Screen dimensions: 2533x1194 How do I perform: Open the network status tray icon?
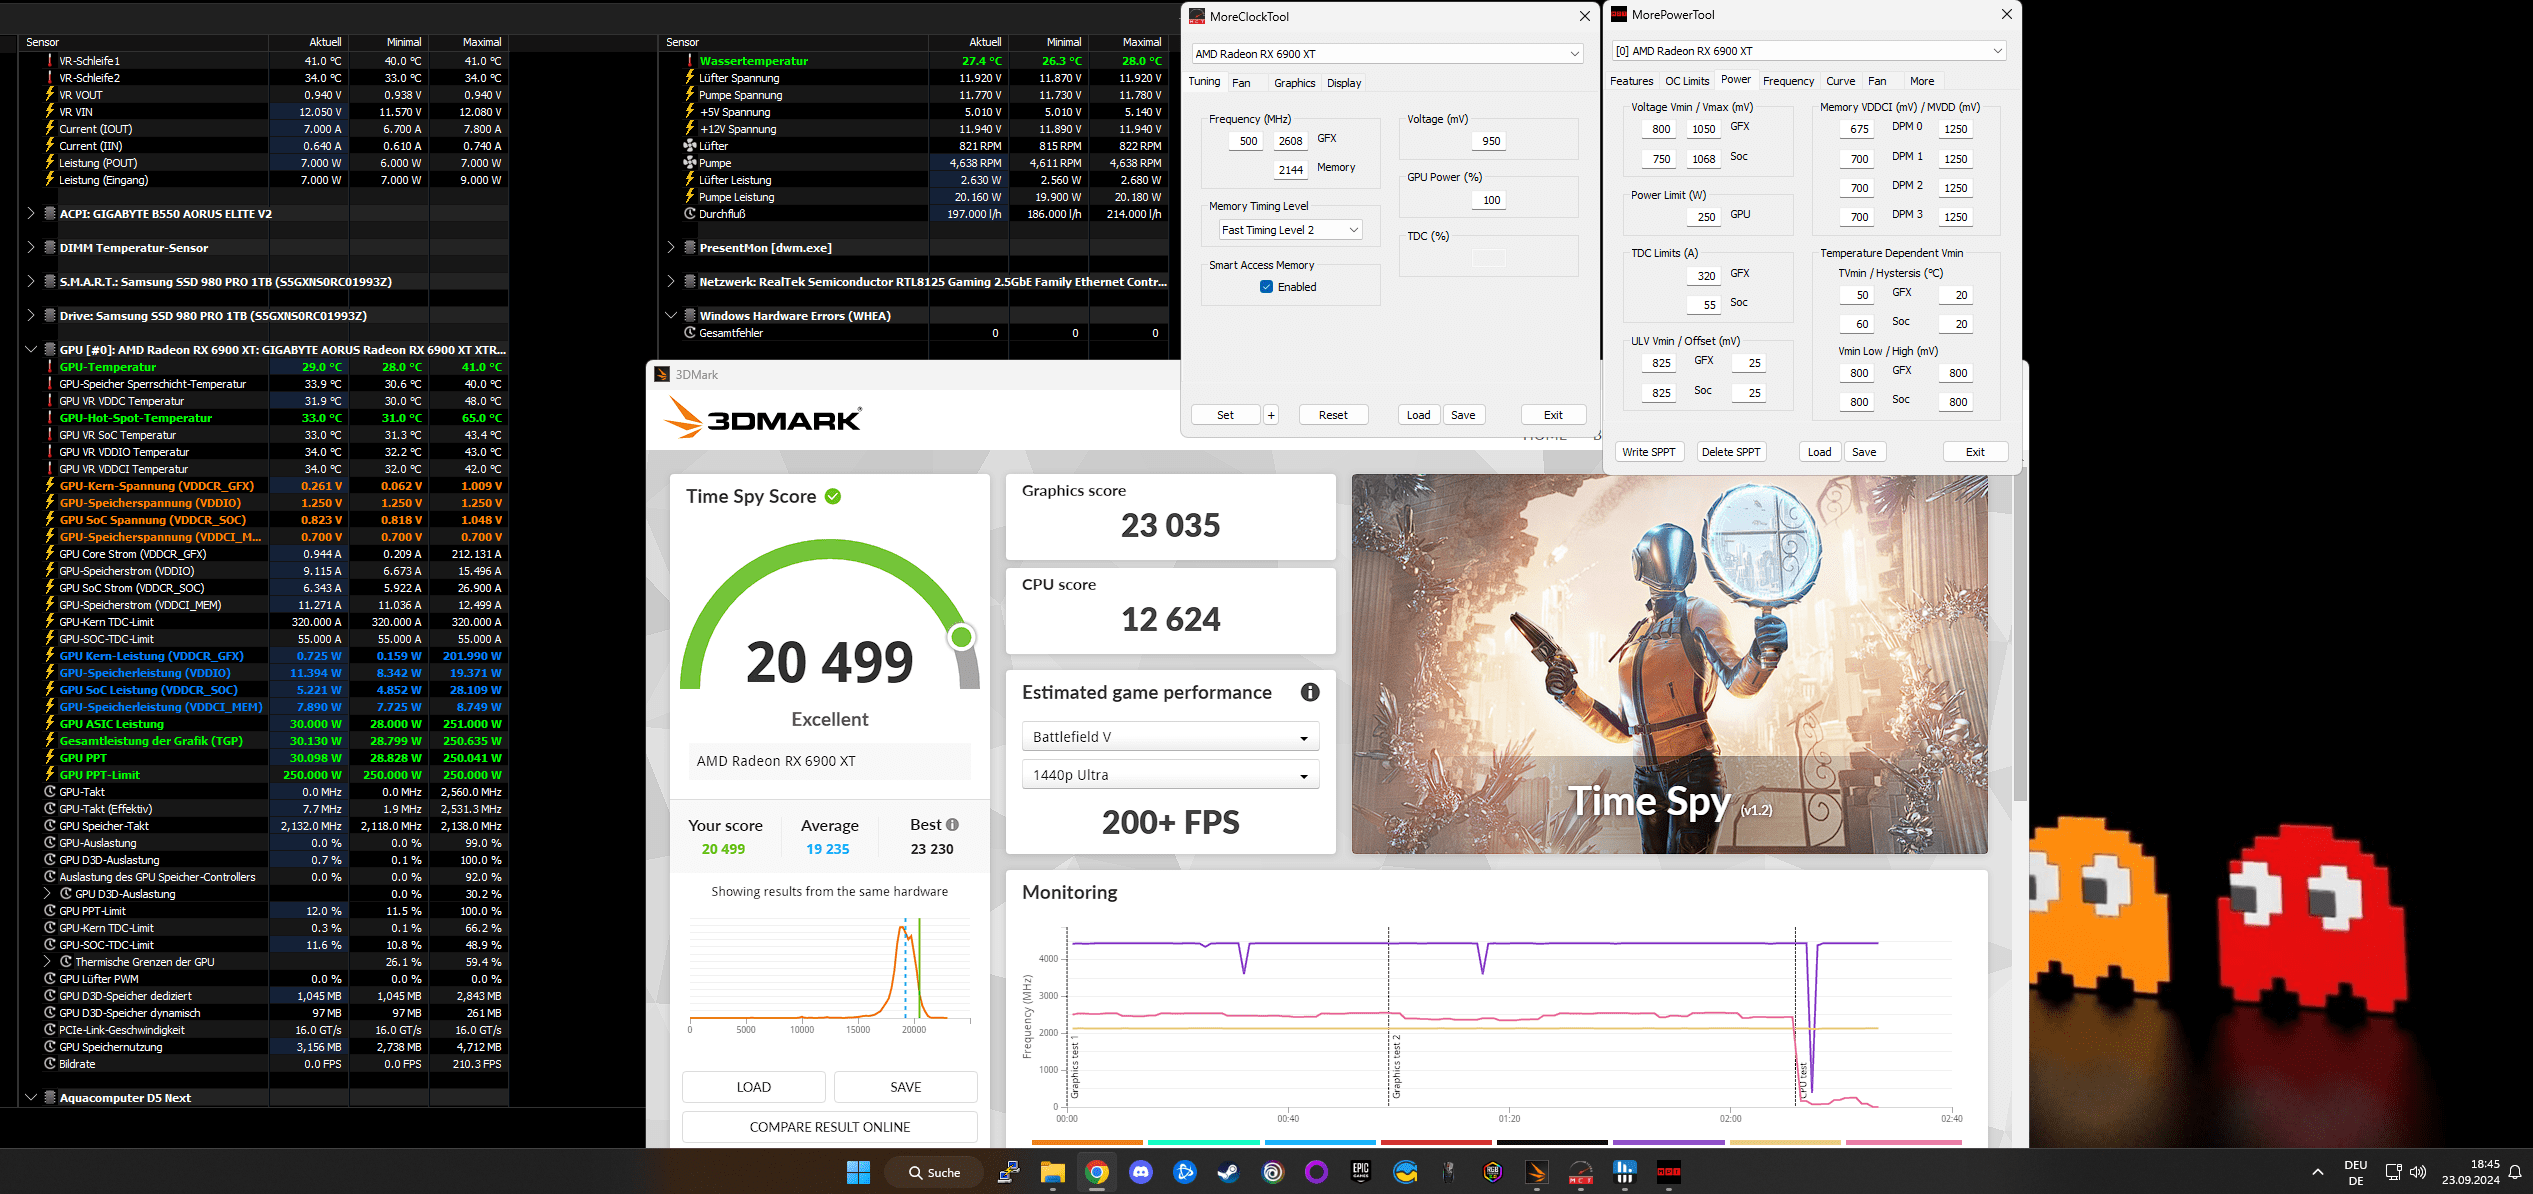[x=2393, y=1172]
